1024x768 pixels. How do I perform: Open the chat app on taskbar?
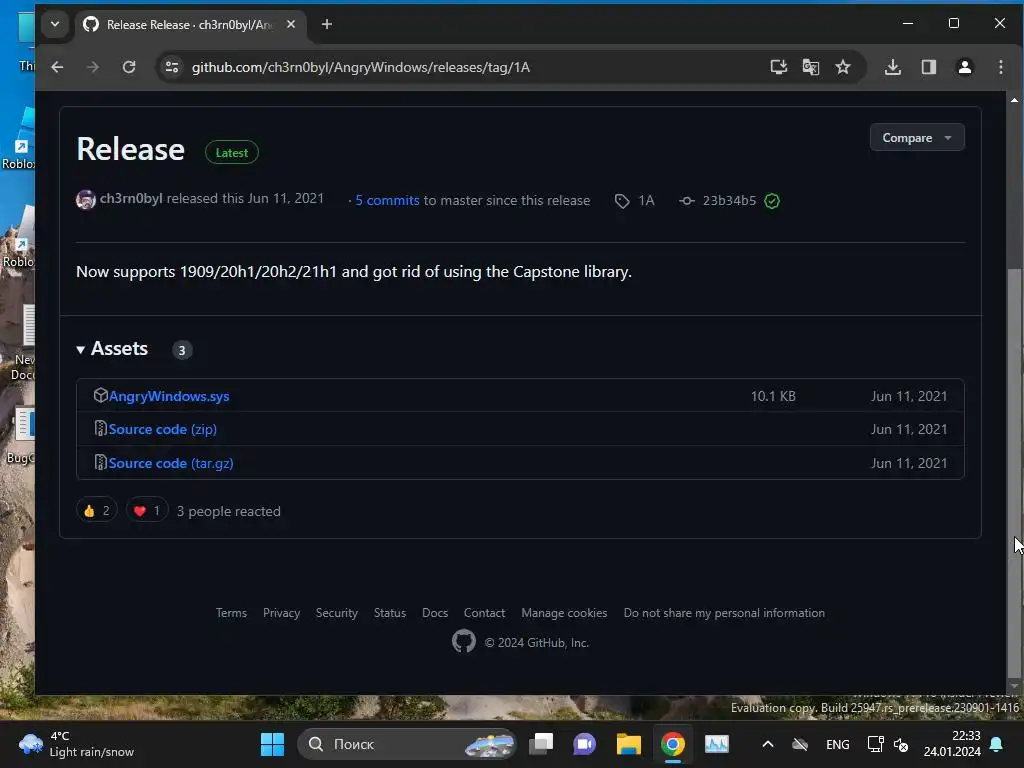584,744
